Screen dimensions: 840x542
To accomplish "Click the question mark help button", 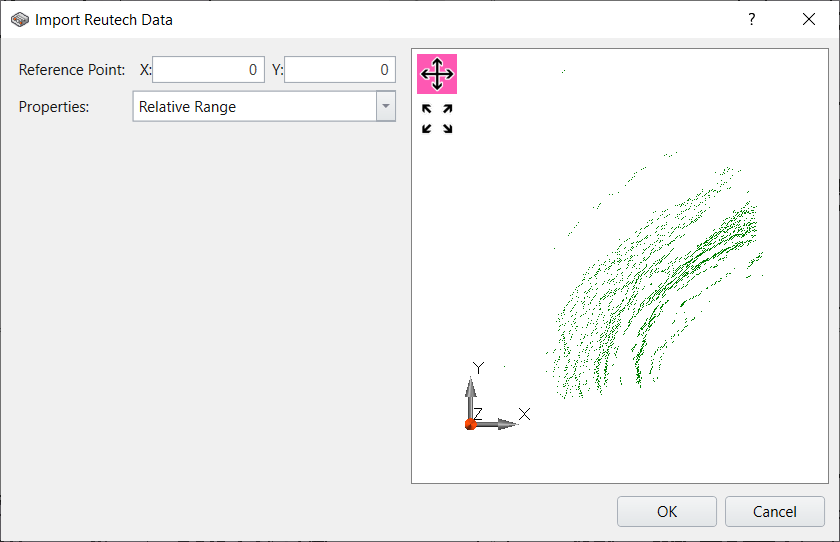I will click(752, 19).
